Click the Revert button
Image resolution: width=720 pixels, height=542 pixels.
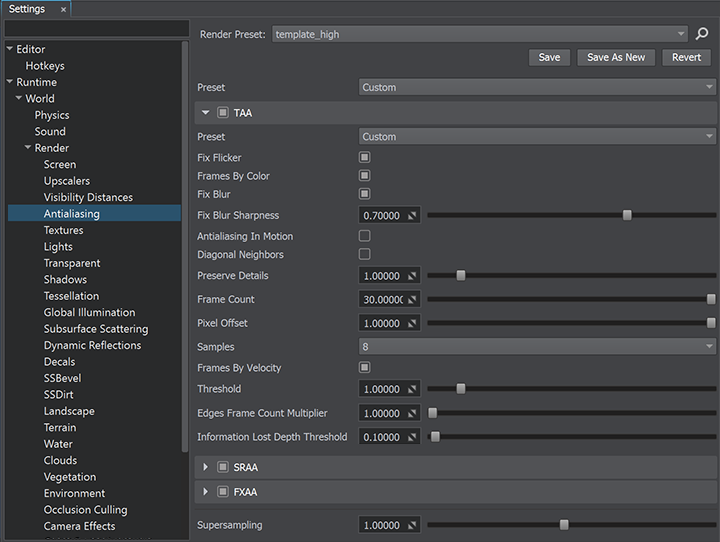[x=686, y=57]
